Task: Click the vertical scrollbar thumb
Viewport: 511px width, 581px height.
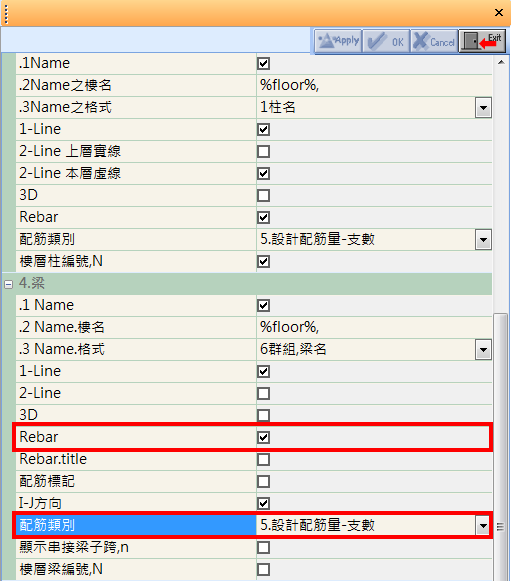Action: click(501, 447)
